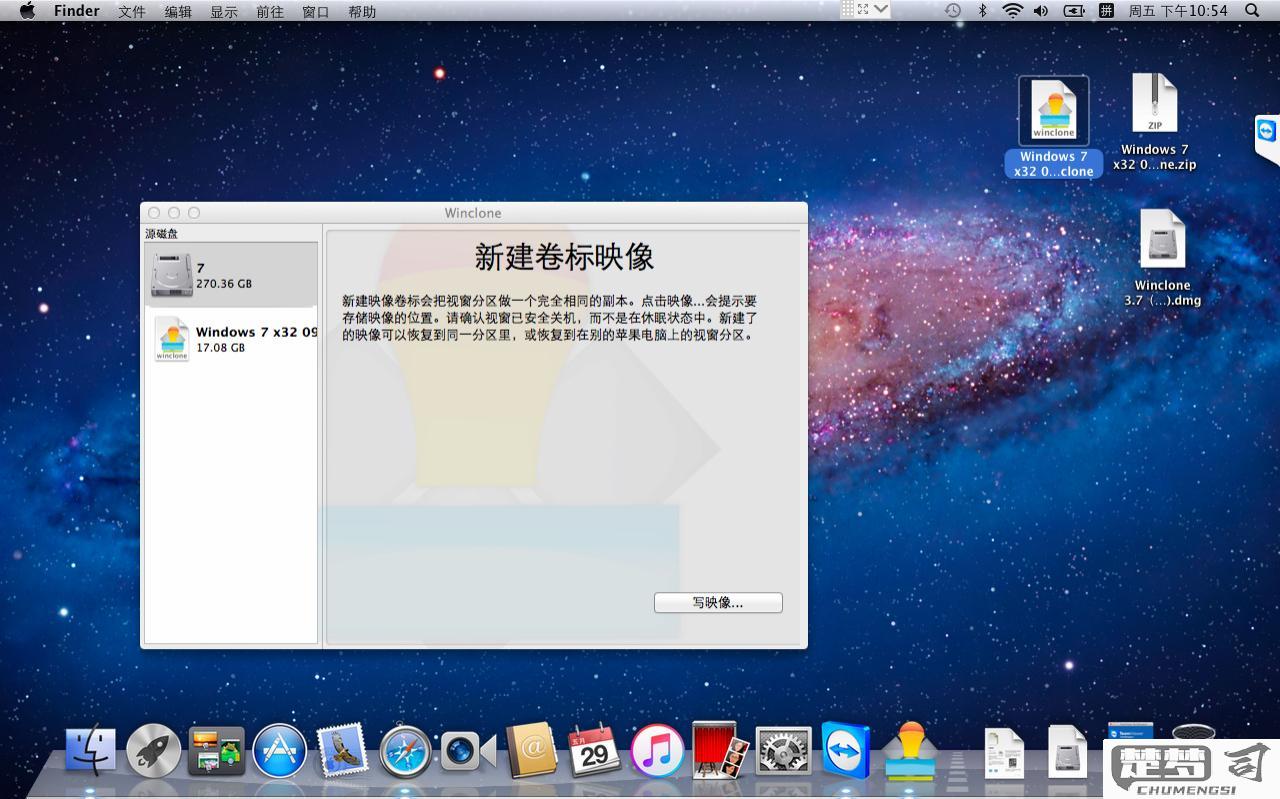The image size is (1280, 799).
Task: Click TeamViewer side panel tab at screen edge
Action: click(x=1267, y=140)
